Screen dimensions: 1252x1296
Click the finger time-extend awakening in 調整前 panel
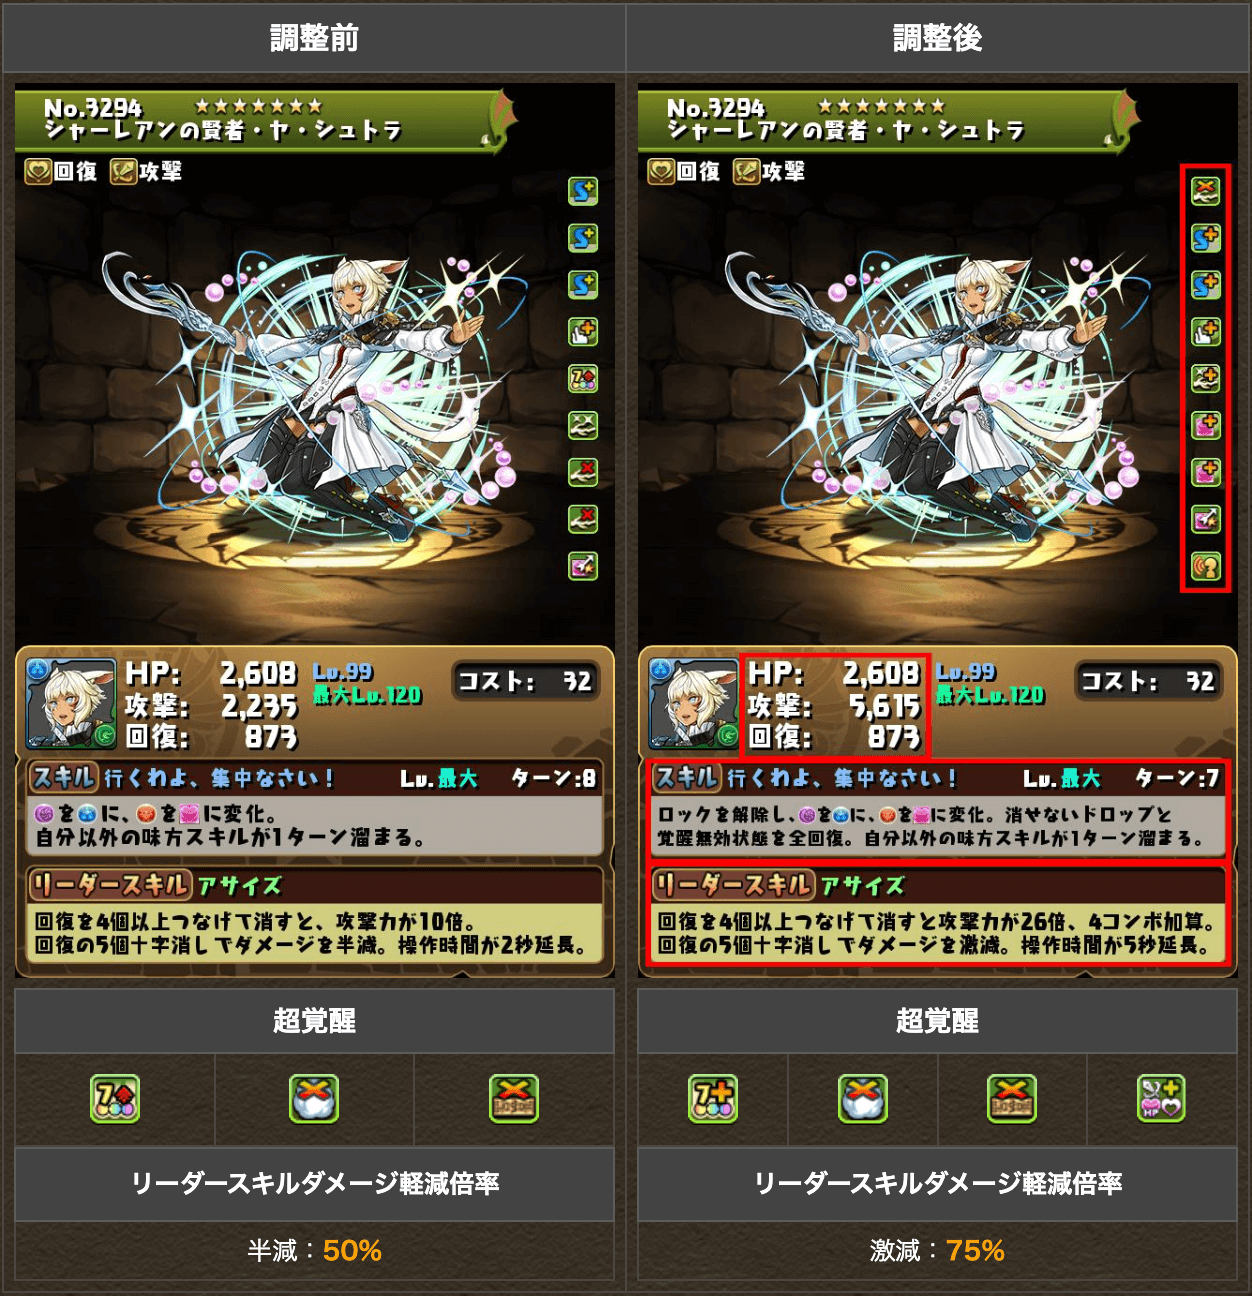tap(583, 331)
